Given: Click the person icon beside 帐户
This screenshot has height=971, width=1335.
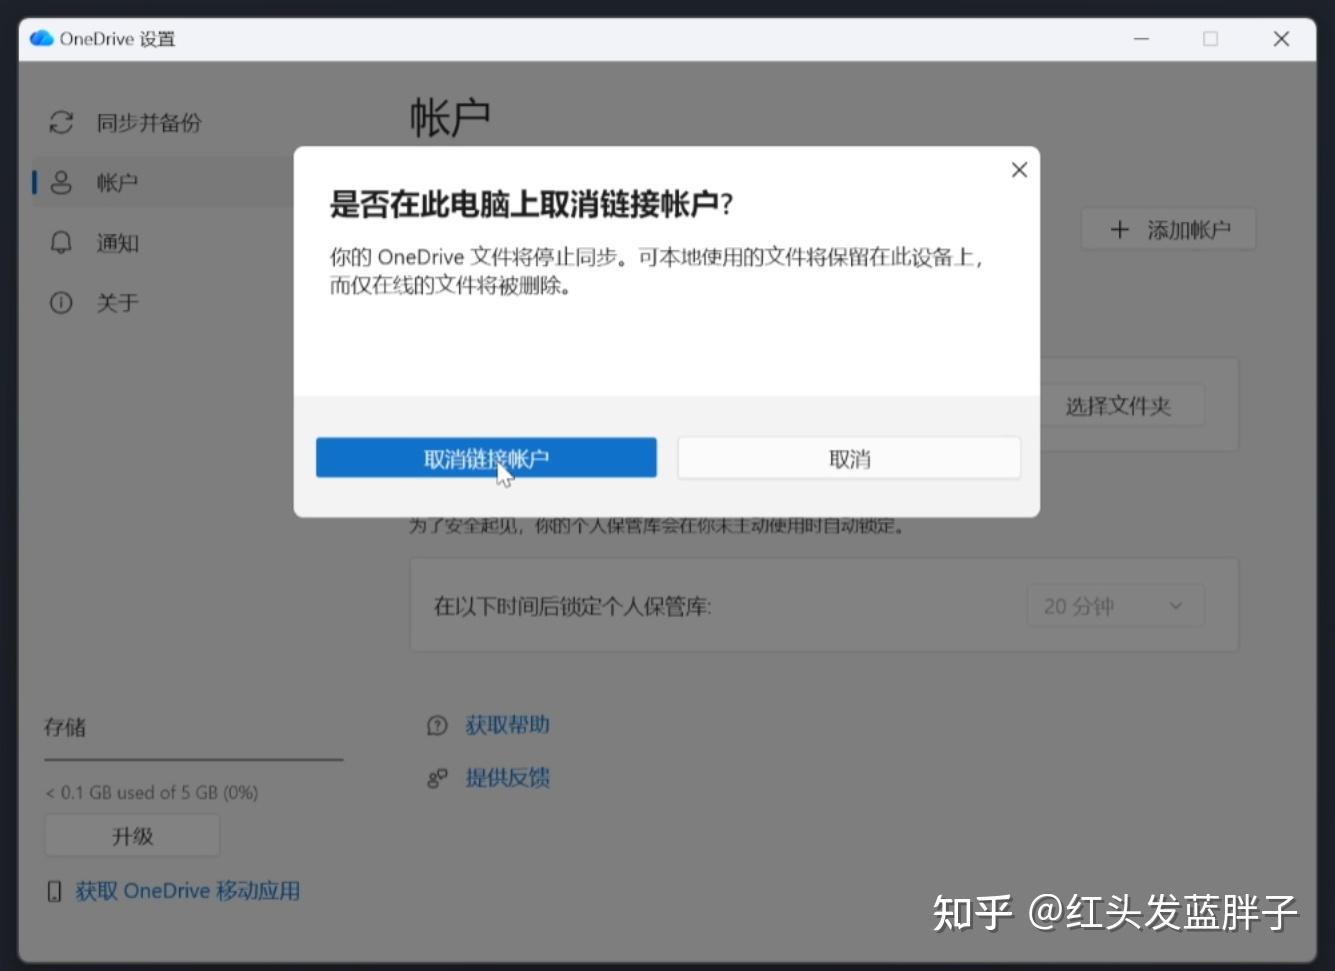Looking at the screenshot, I should [61, 182].
